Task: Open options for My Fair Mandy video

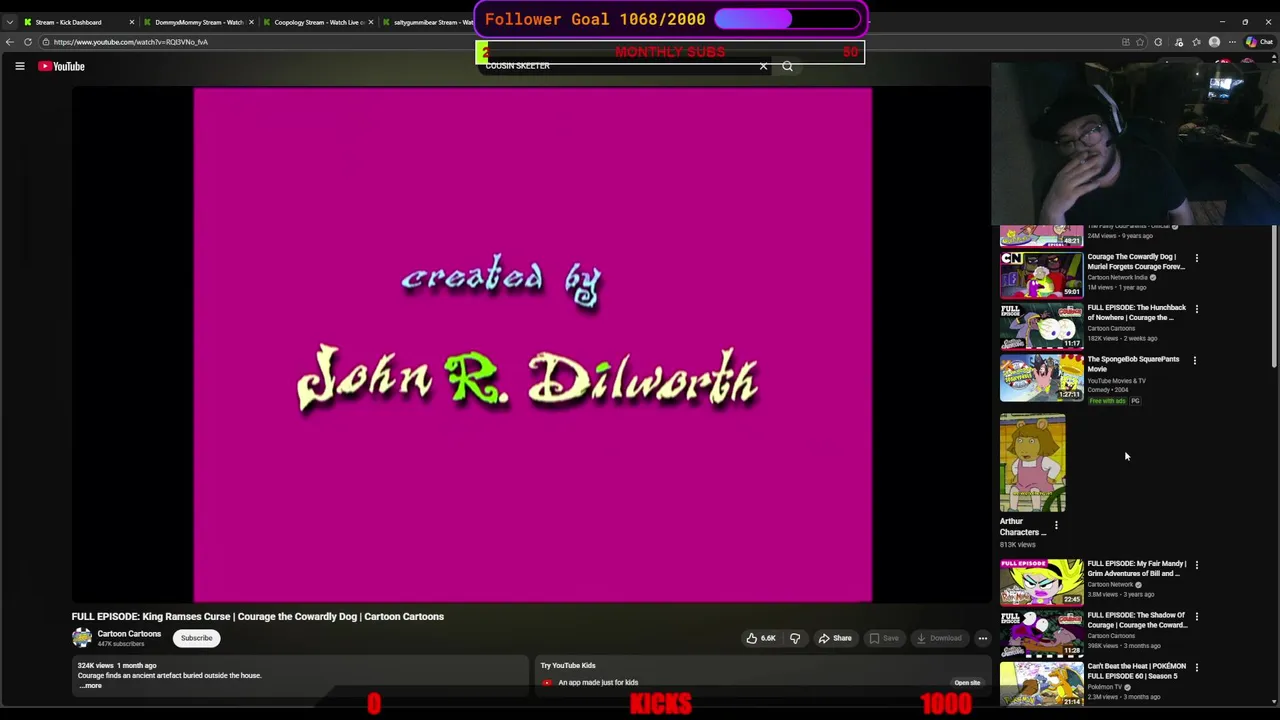Action: [x=1196, y=565]
